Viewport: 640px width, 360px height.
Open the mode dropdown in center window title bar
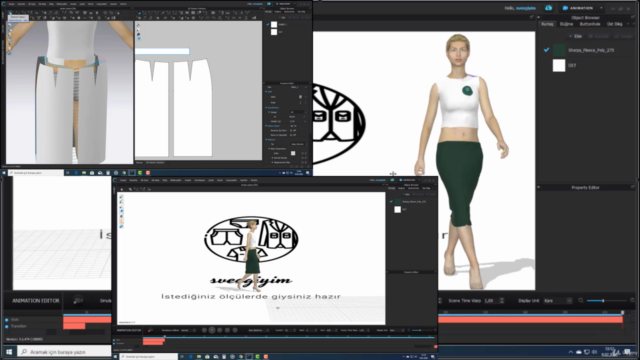[x=409, y=180]
